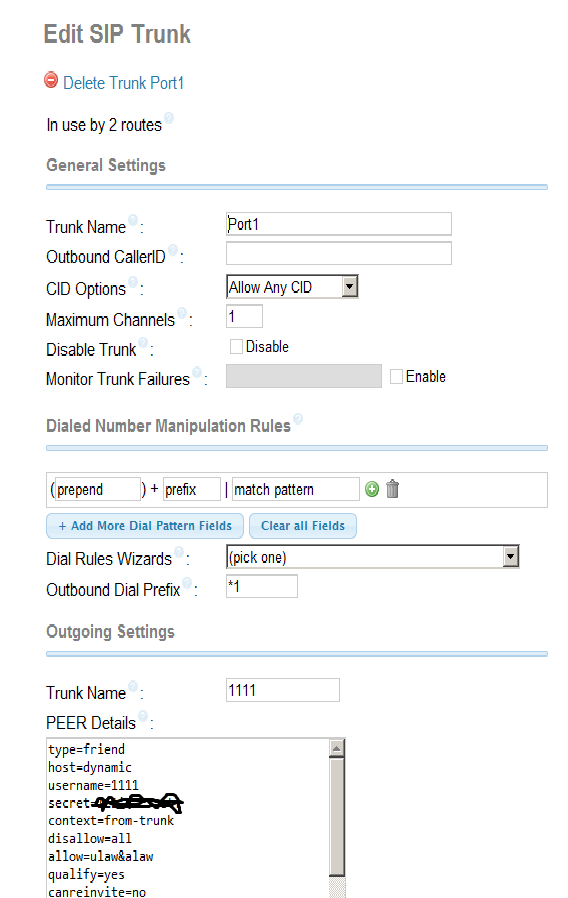568x898 pixels.
Task: Click the prepend dial pattern field
Action: click(x=97, y=490)
